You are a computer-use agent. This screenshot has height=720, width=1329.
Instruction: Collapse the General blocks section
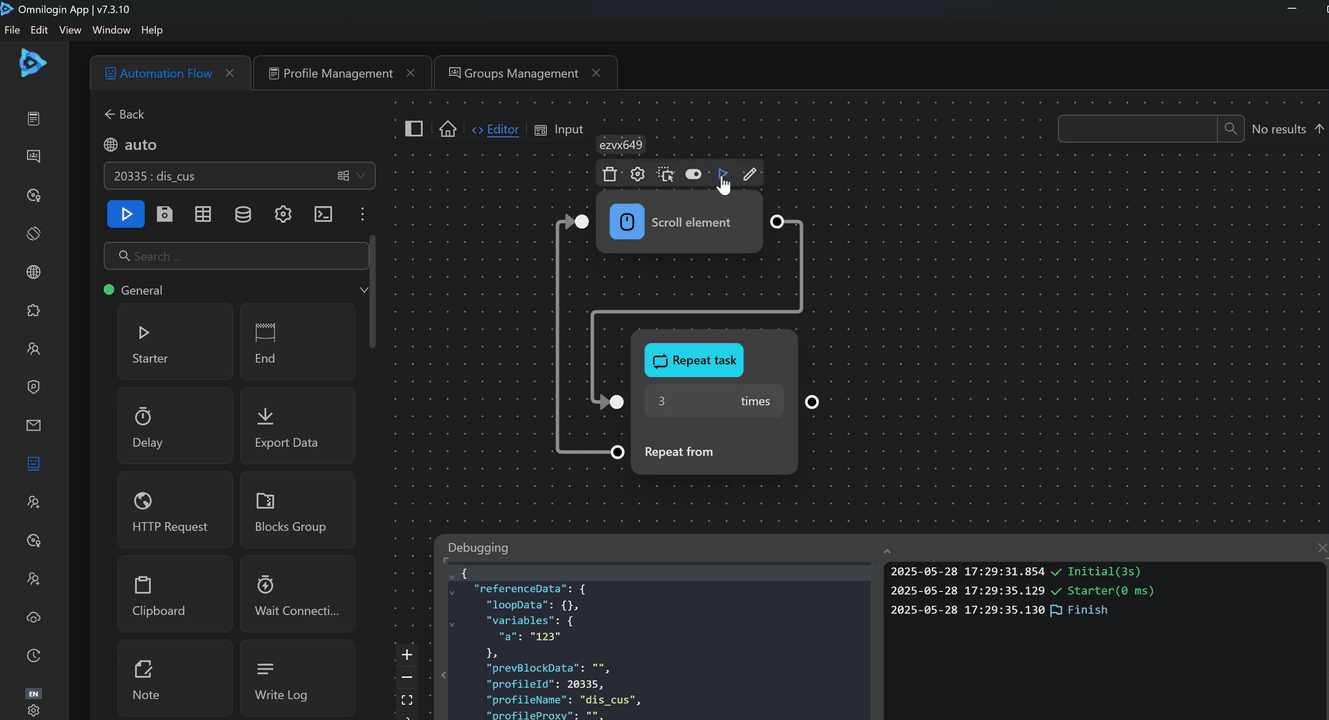(x=363, y=290)
